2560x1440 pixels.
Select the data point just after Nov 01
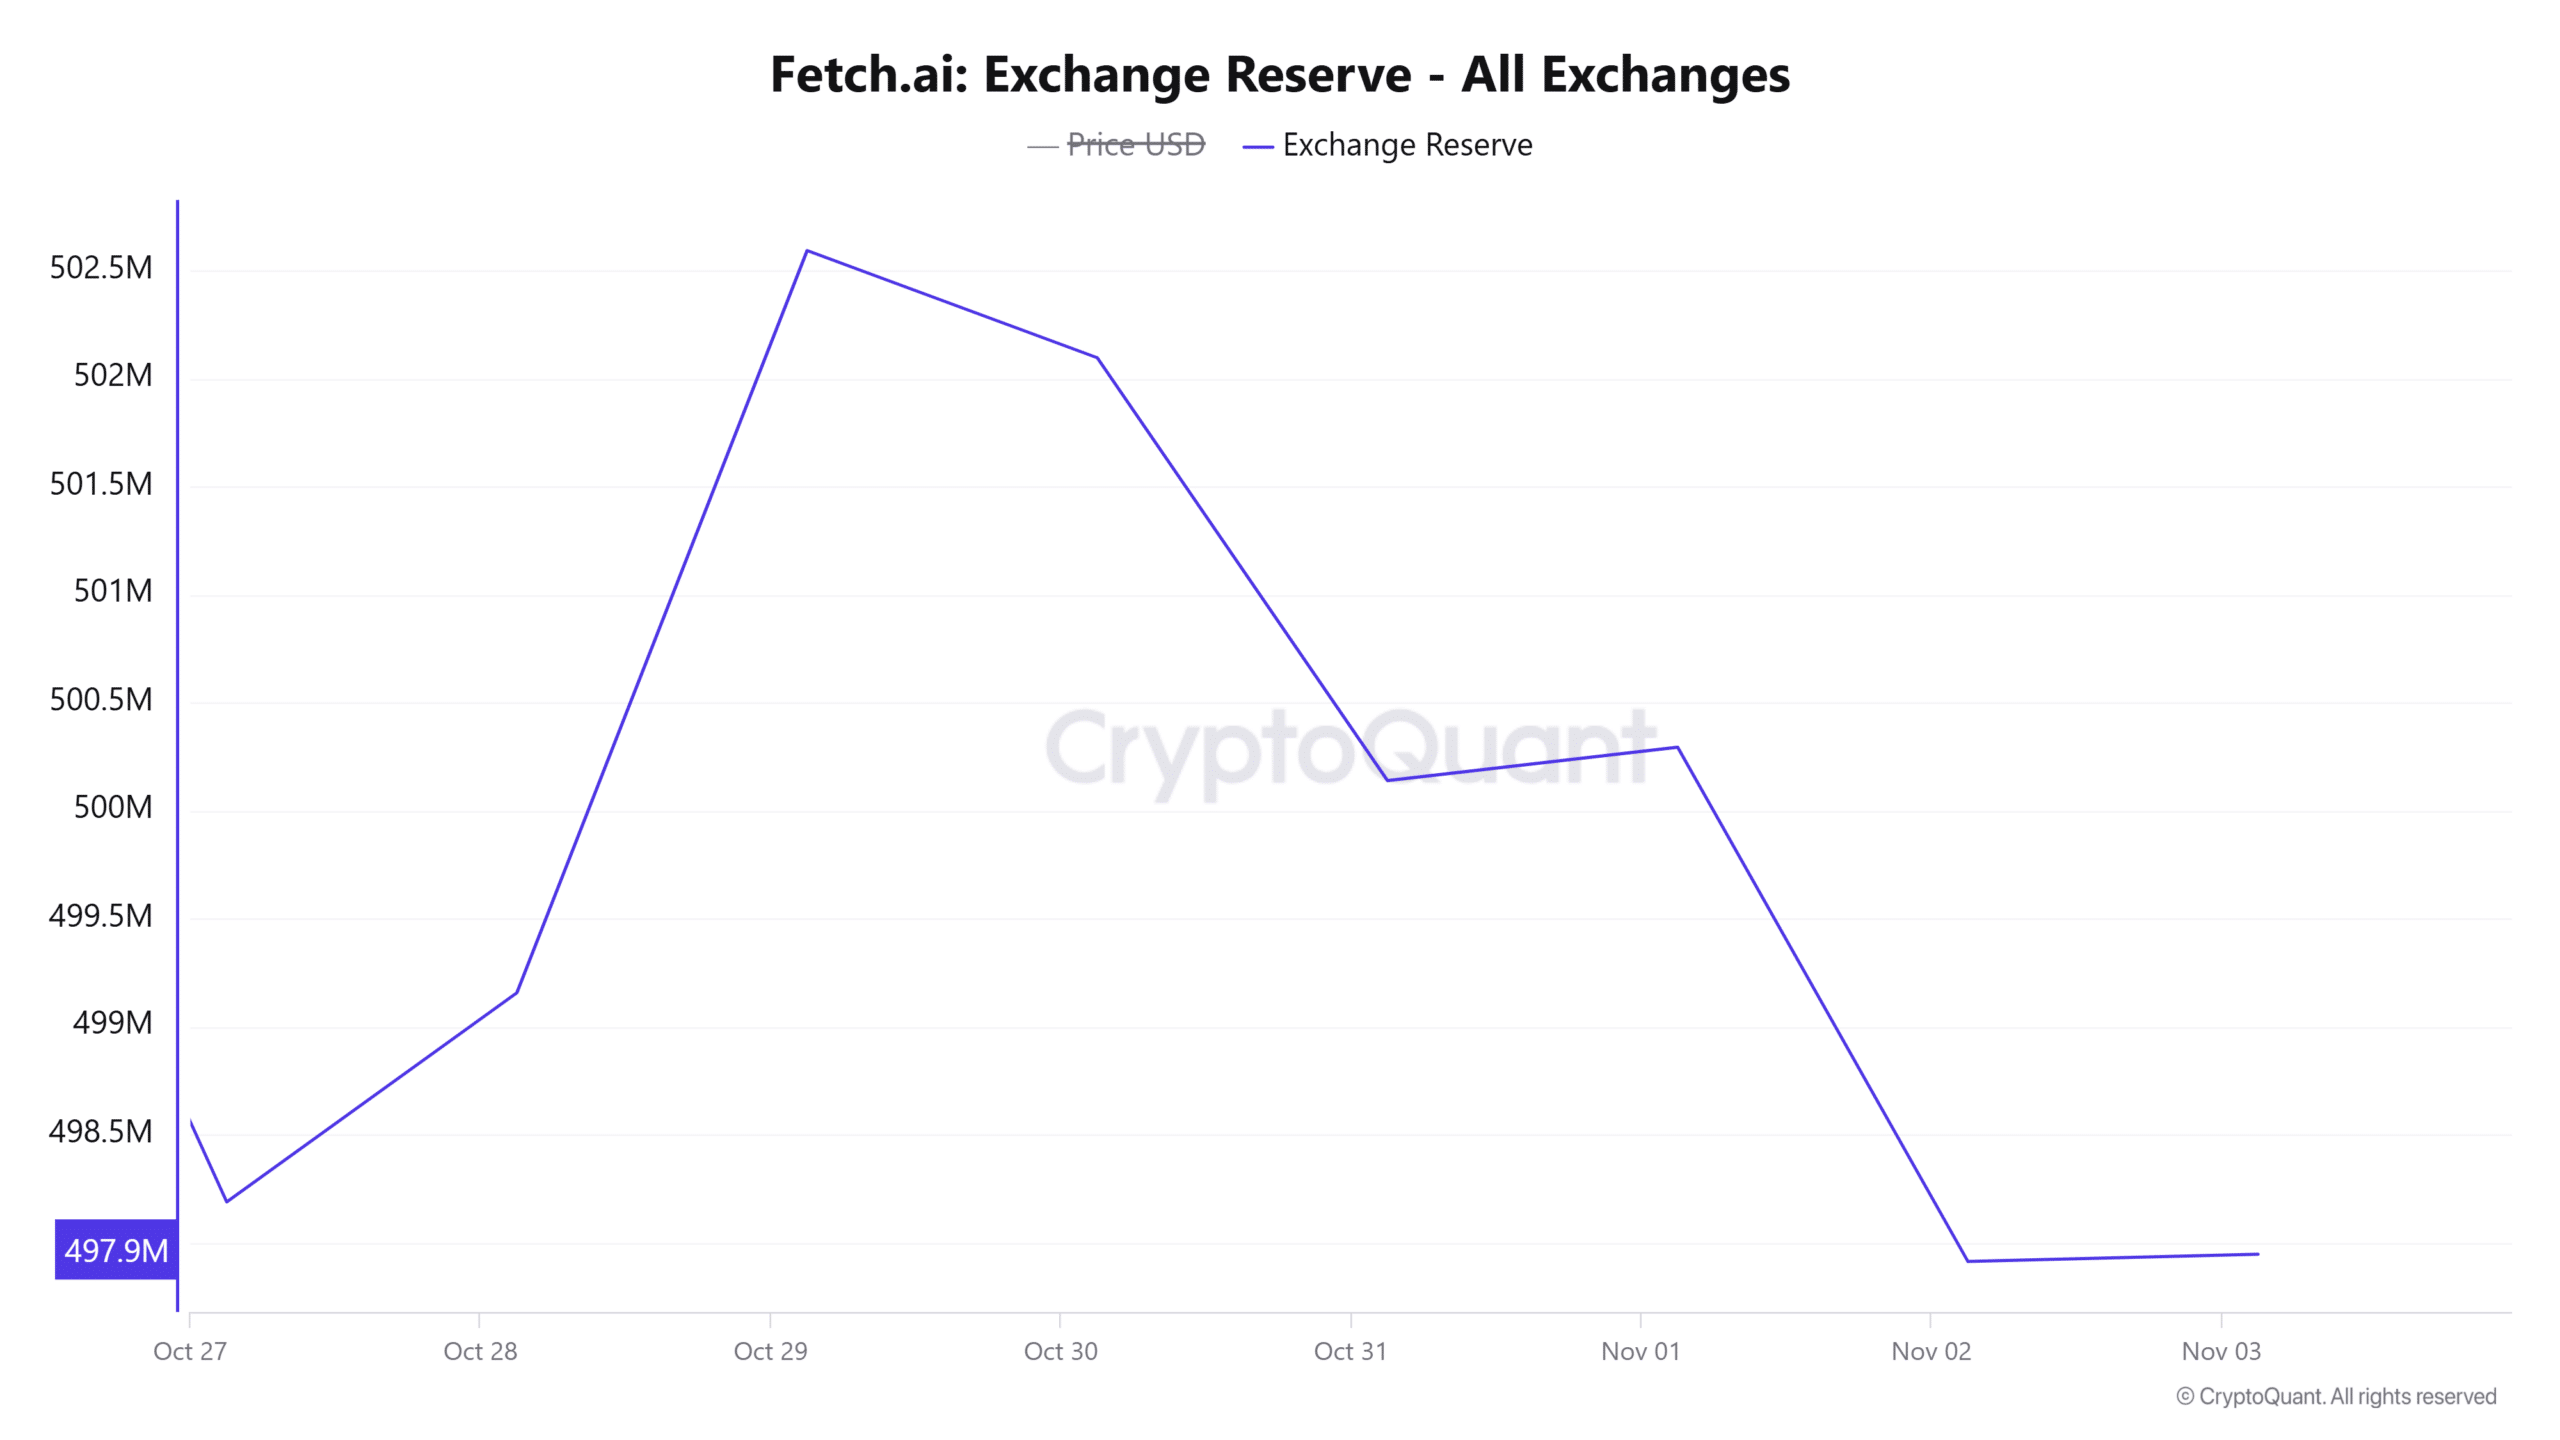pos(1677,747)
